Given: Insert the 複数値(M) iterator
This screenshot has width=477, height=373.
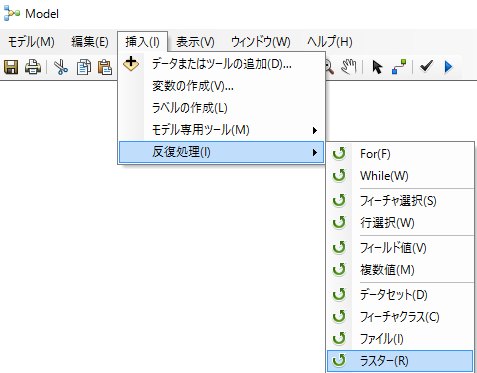Looking at the screenshot, I should click(400, 270).
